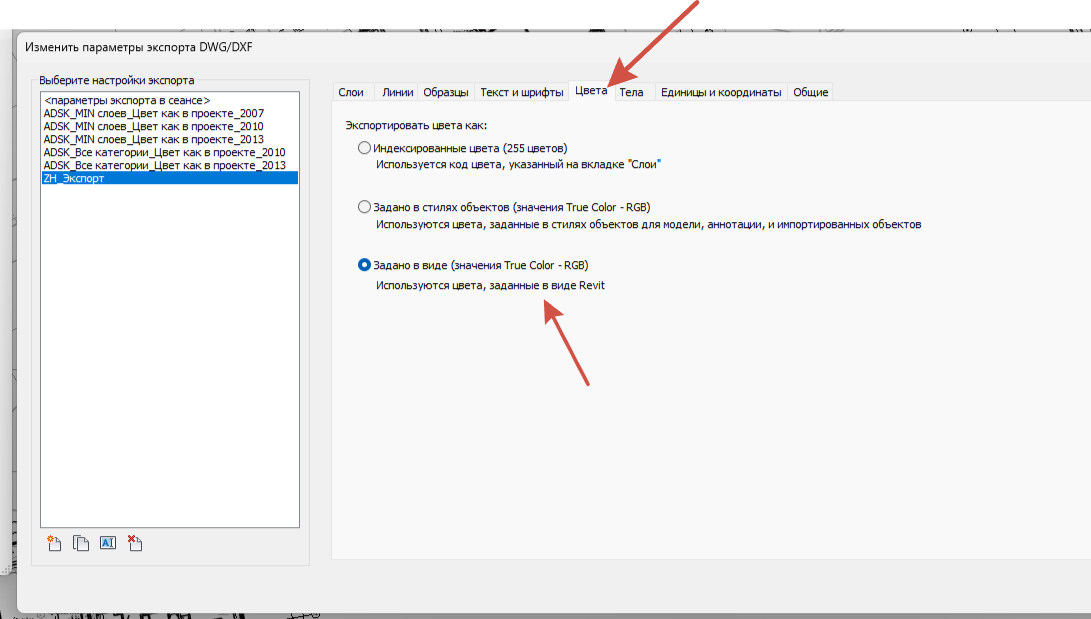Image resolution: width=1091 pixels, height=619 pixels.
Task: Select 'Задано в виде' True Color option
Action: pyautogui.click(x=364, y=265)
